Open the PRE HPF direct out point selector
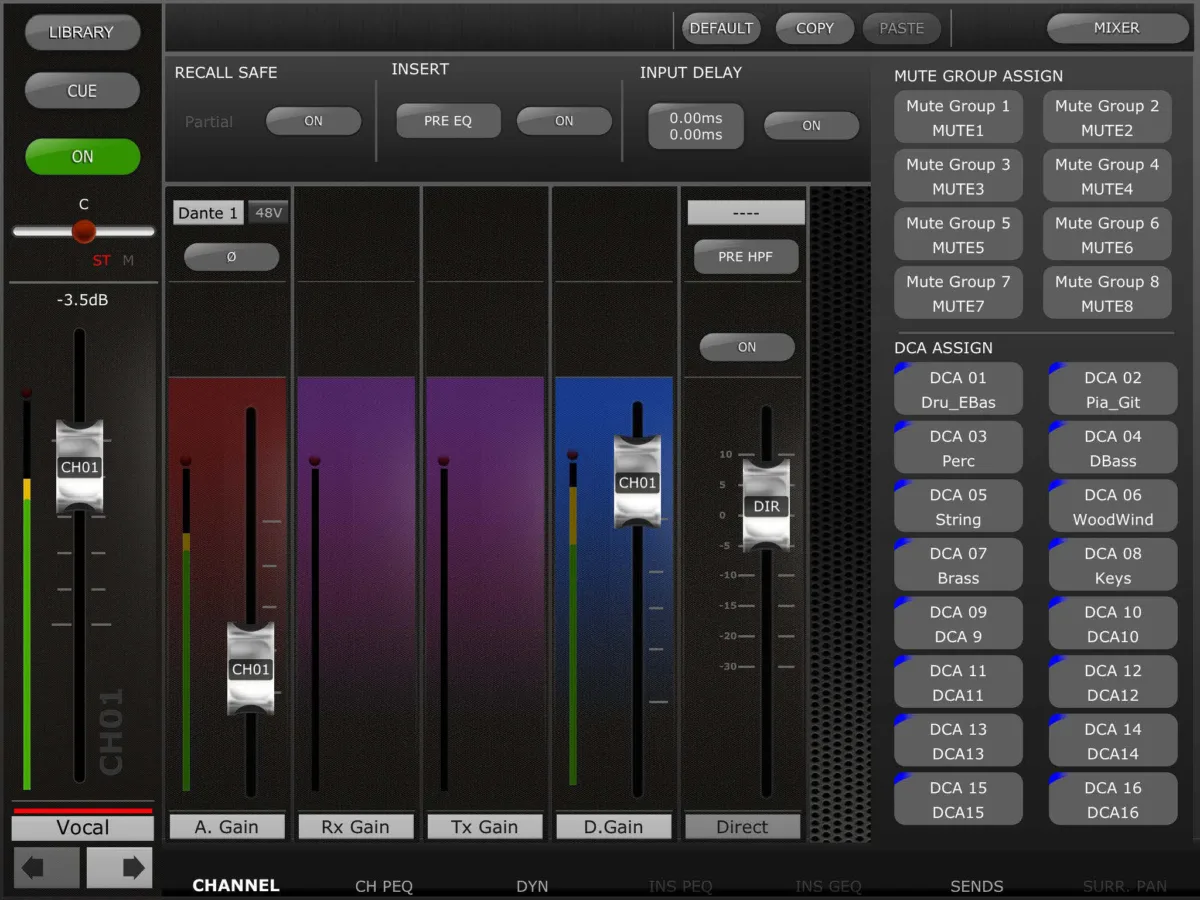Screen dimensions: 1200x900 [x=746, y=256]
